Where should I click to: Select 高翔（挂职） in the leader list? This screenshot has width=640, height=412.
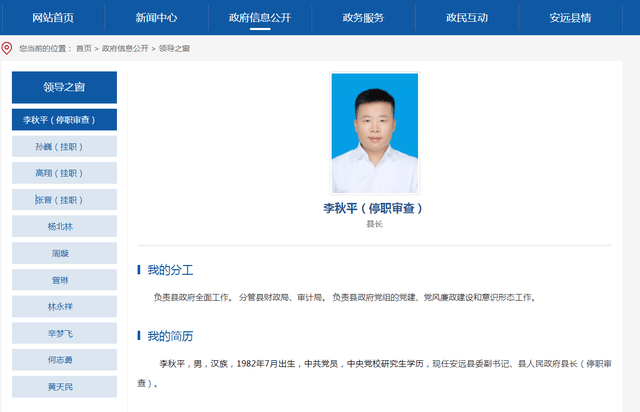coord(64,173)
